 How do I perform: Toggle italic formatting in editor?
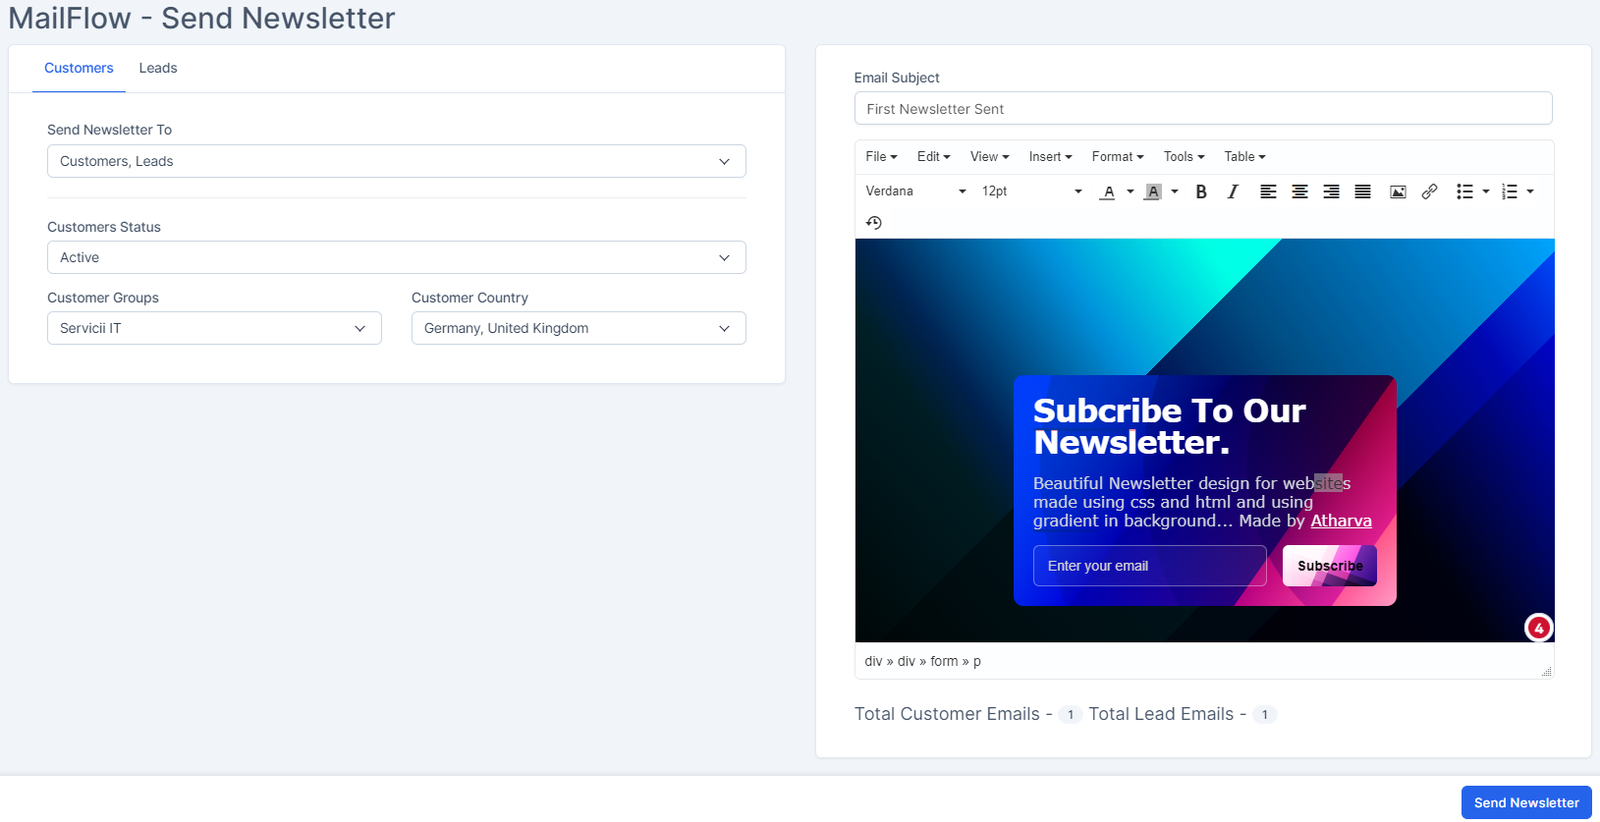1233,192
